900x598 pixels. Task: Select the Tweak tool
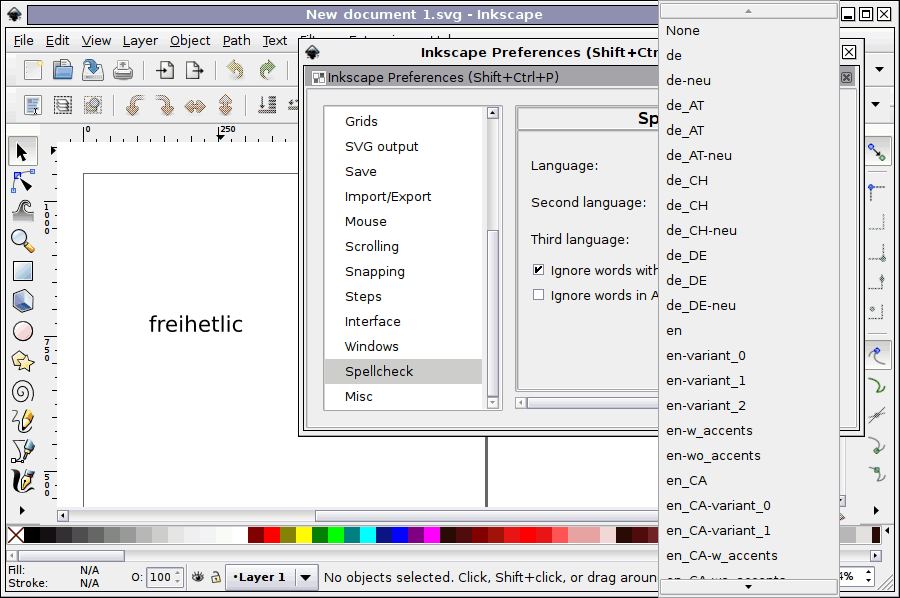pos(22,211)
